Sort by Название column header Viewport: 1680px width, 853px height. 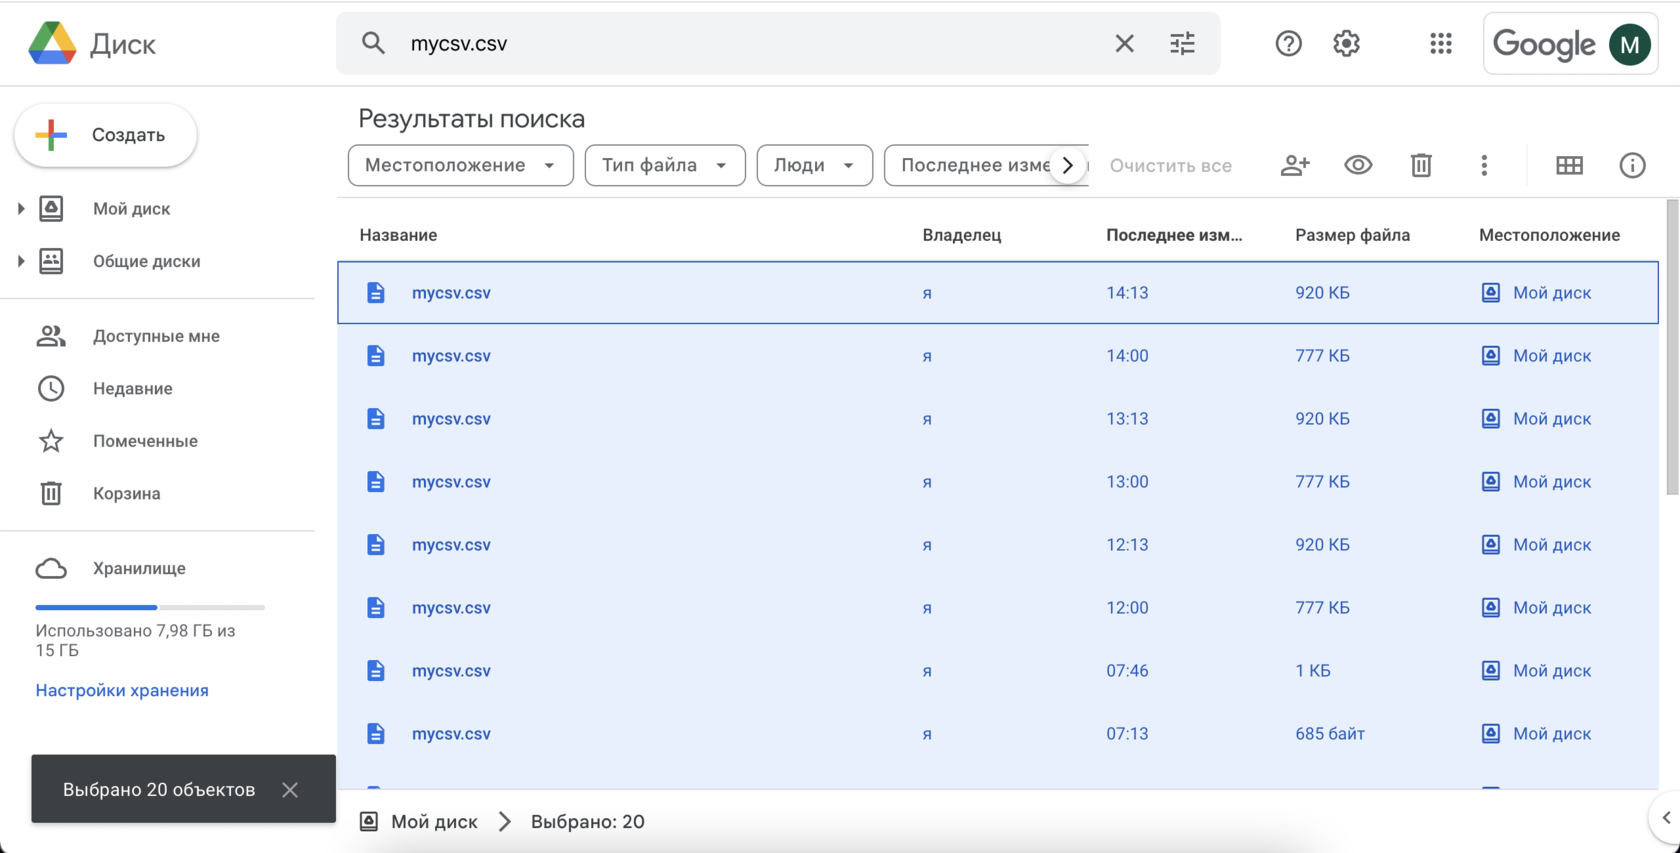[398, 235]
